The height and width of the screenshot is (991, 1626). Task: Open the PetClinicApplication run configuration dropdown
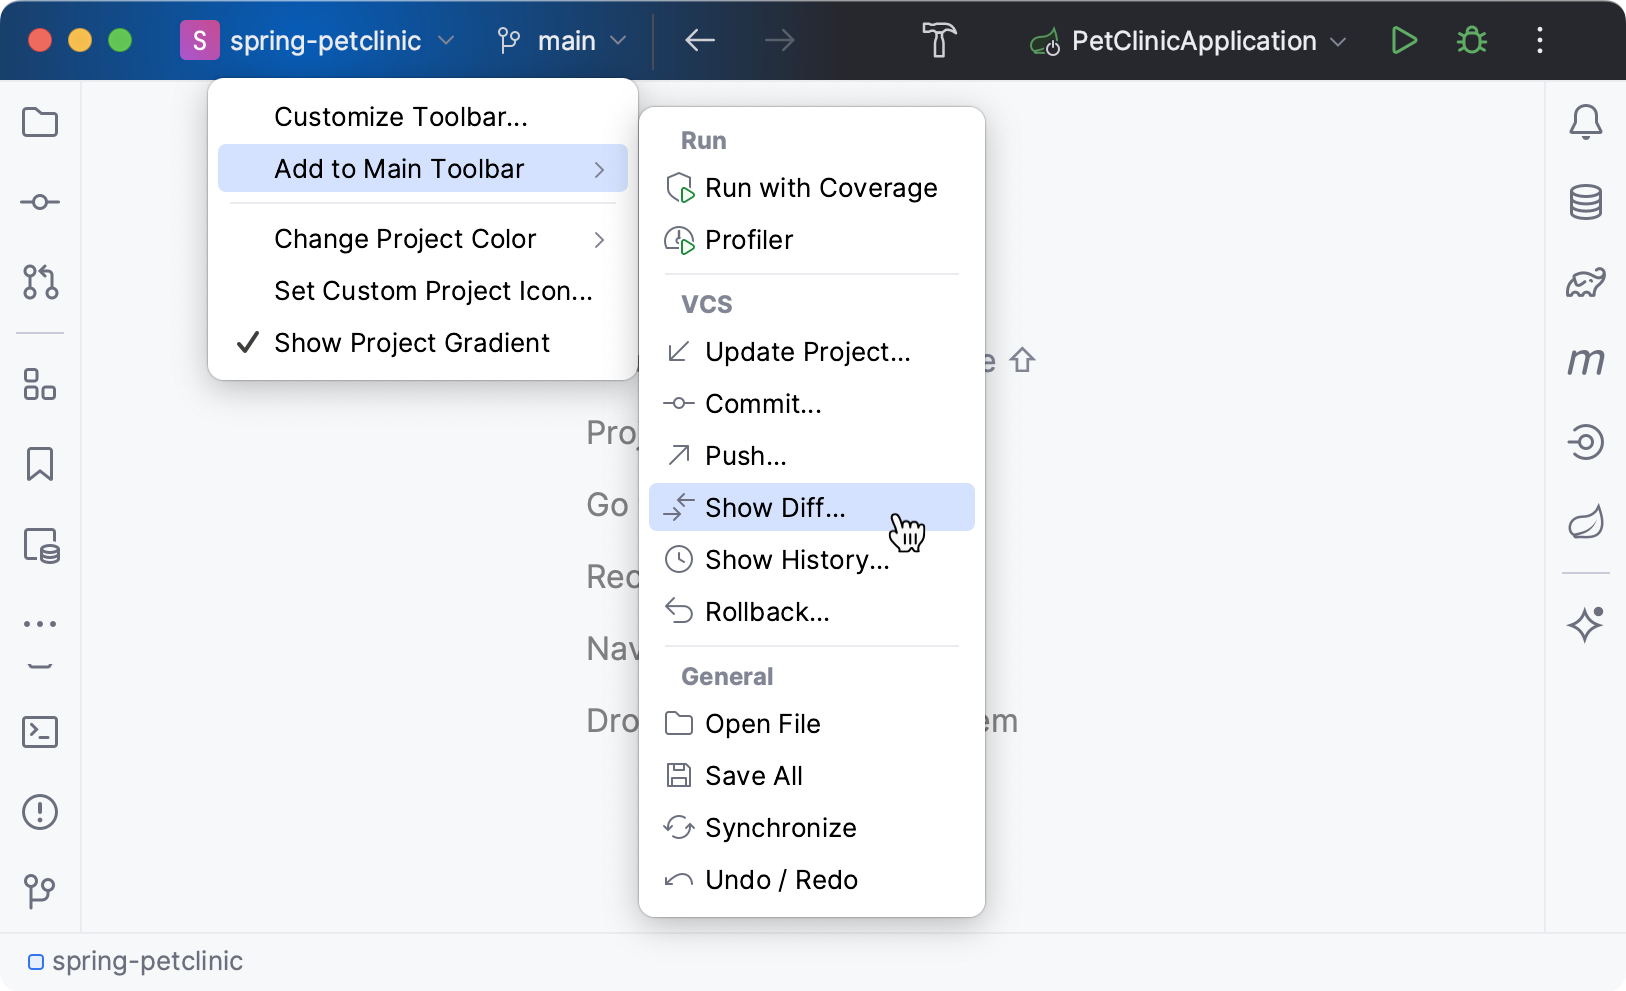coord(1189,41)
